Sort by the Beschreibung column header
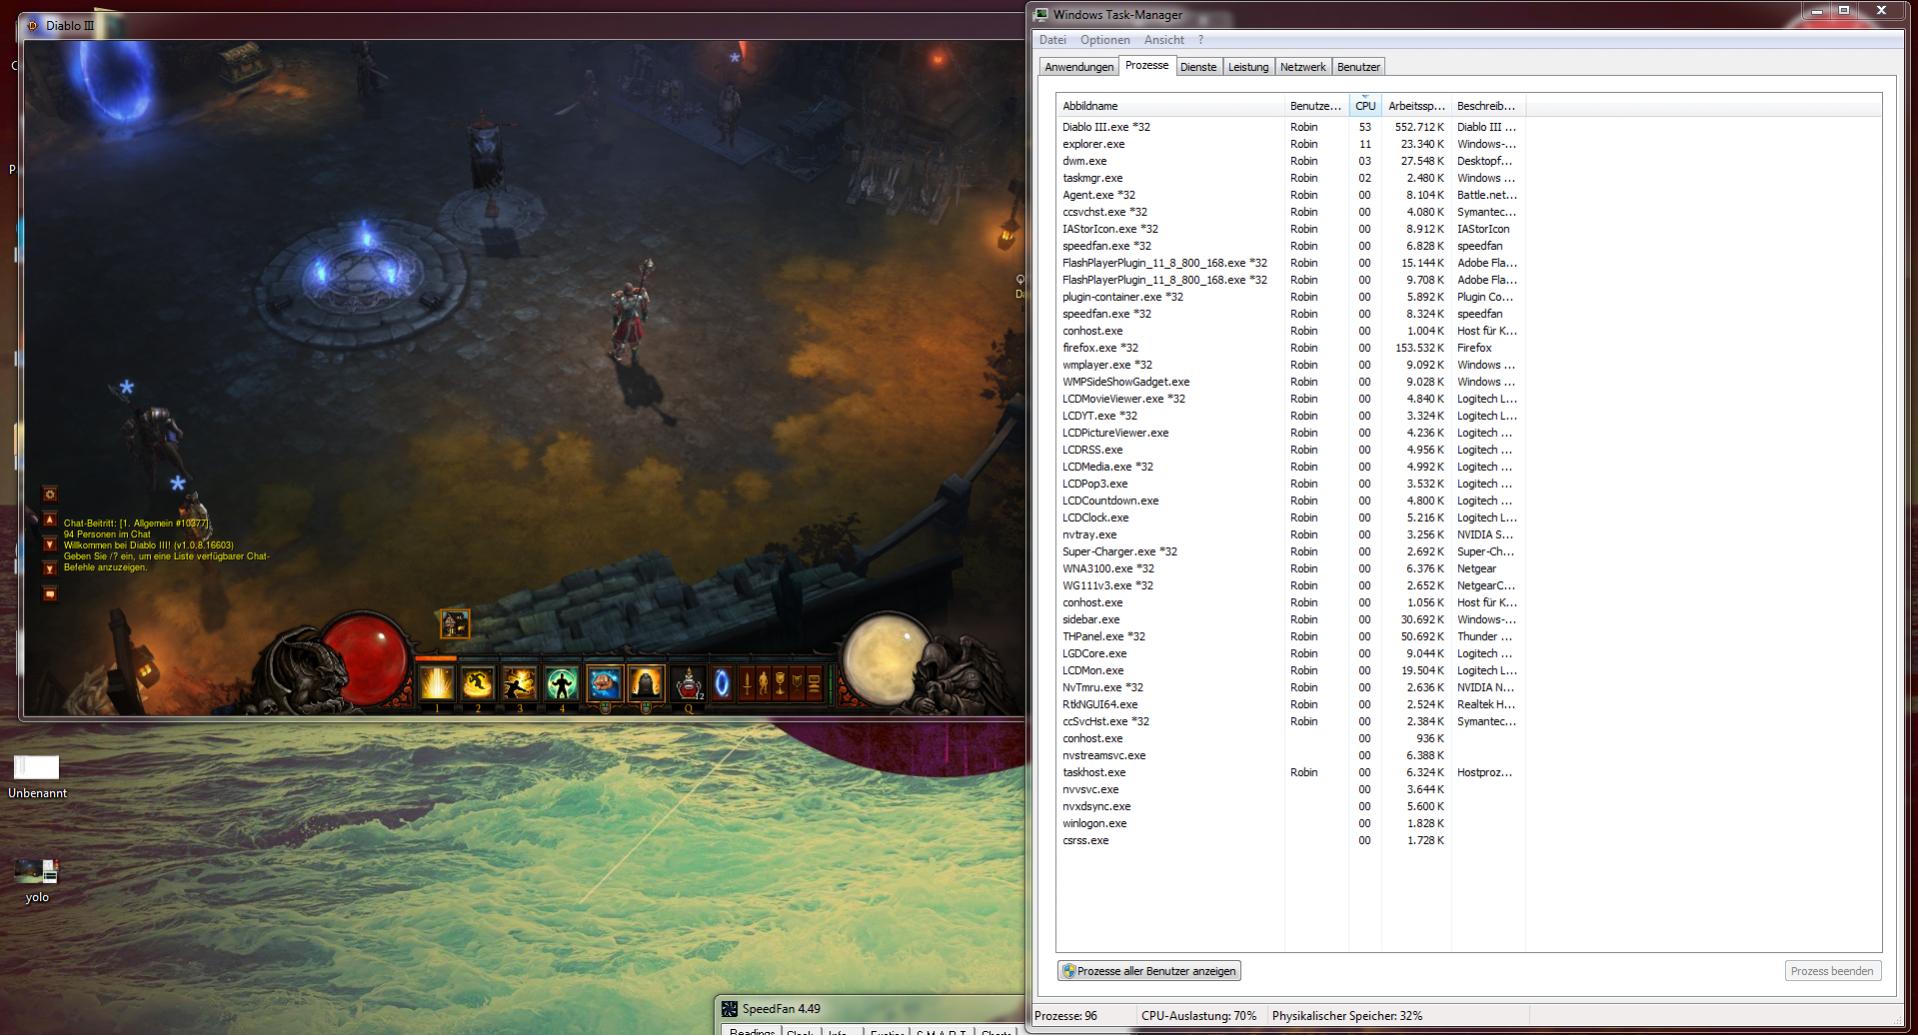 pos(1487,106)
